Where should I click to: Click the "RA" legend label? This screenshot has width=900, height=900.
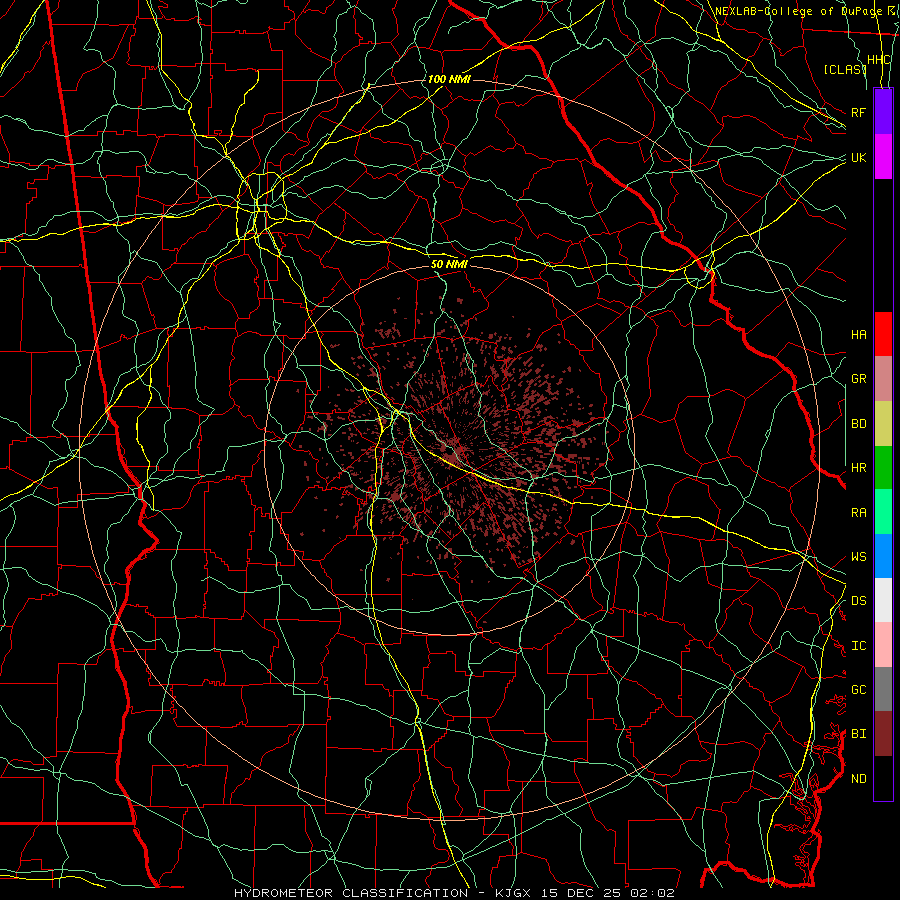tap(858, 513)
